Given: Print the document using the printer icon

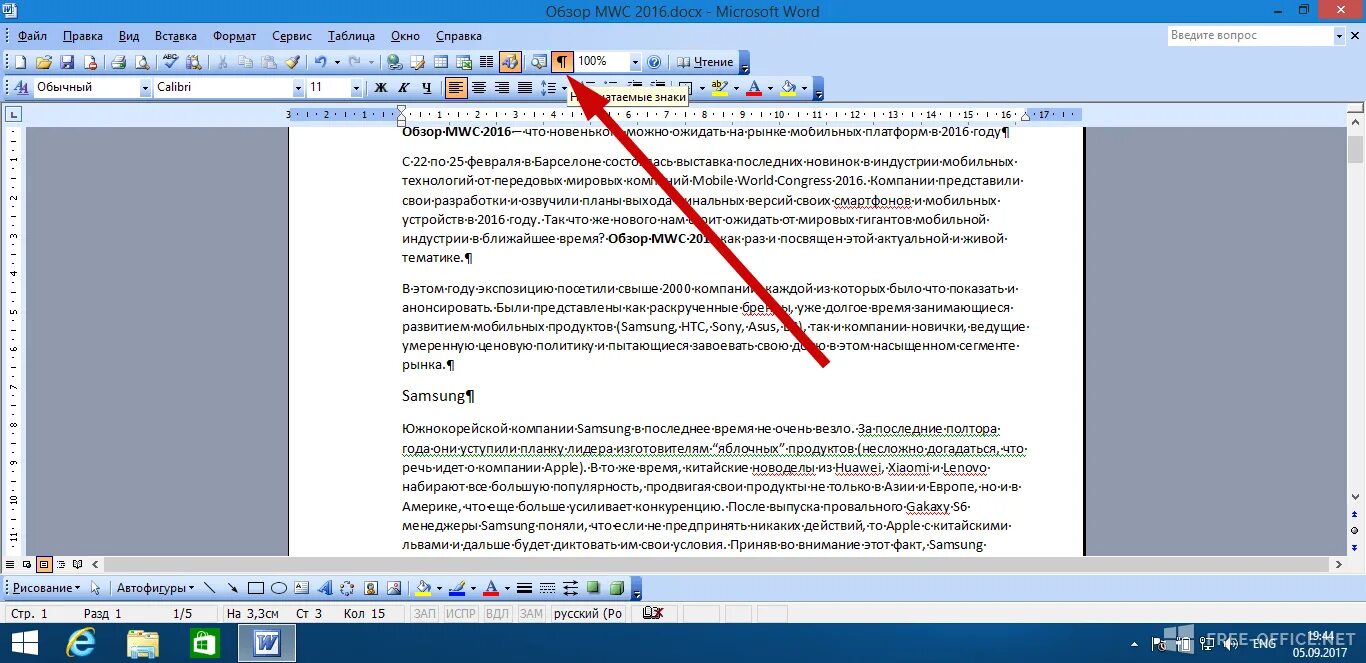Looking at the screenshot, I should tap(118, 62).
